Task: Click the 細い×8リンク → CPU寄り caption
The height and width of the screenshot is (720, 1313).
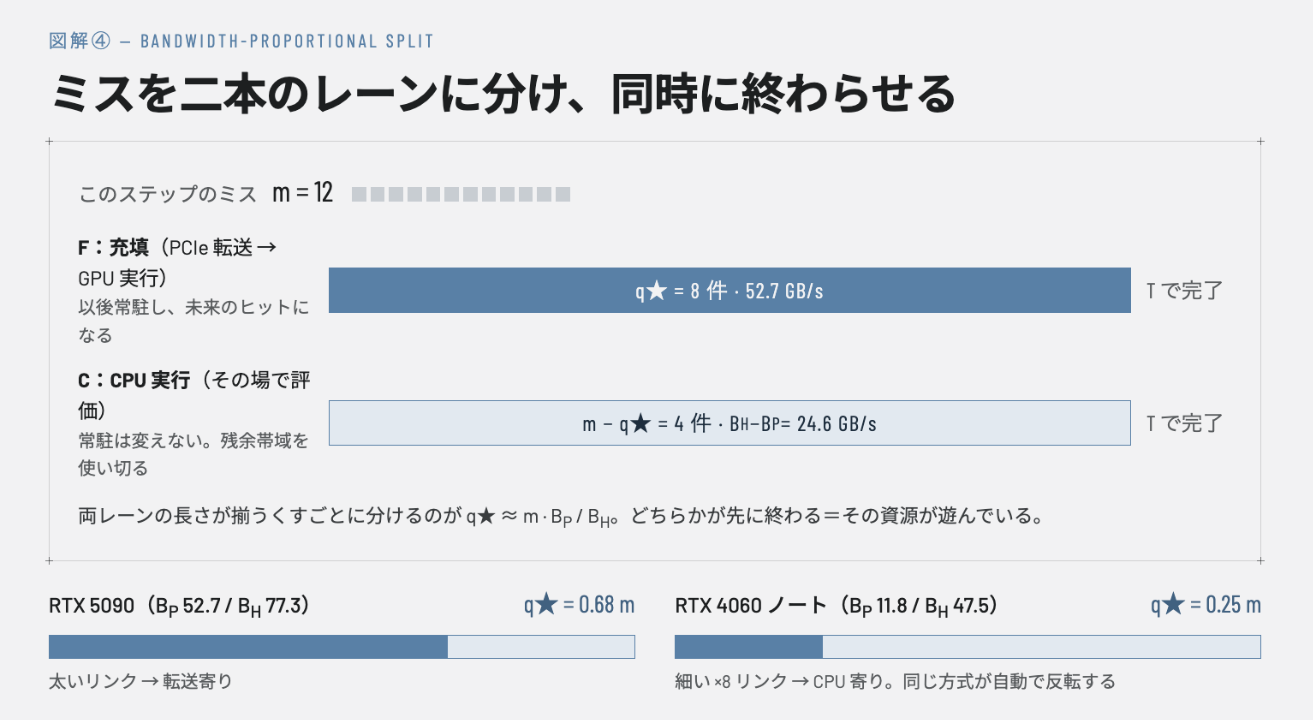Action: [x=895, y=682]
